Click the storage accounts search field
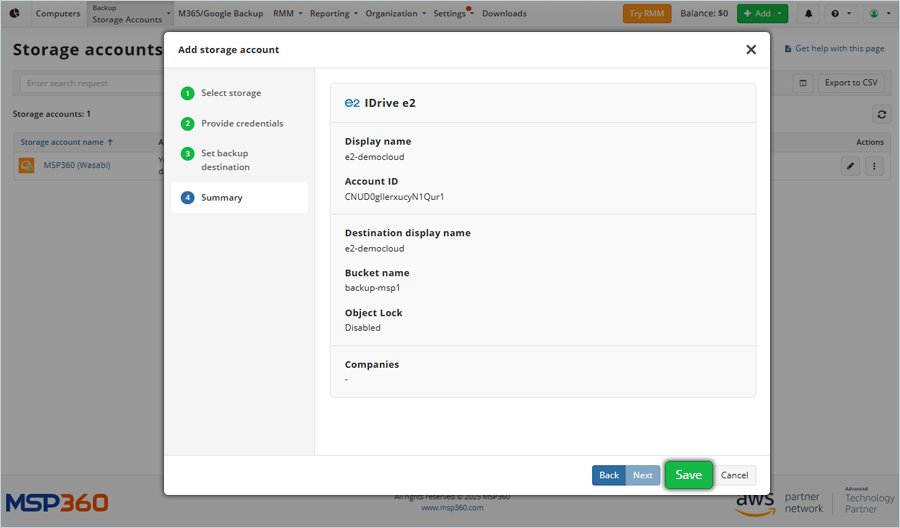This screenshot has width=900, height=528. tap(90, 83)
